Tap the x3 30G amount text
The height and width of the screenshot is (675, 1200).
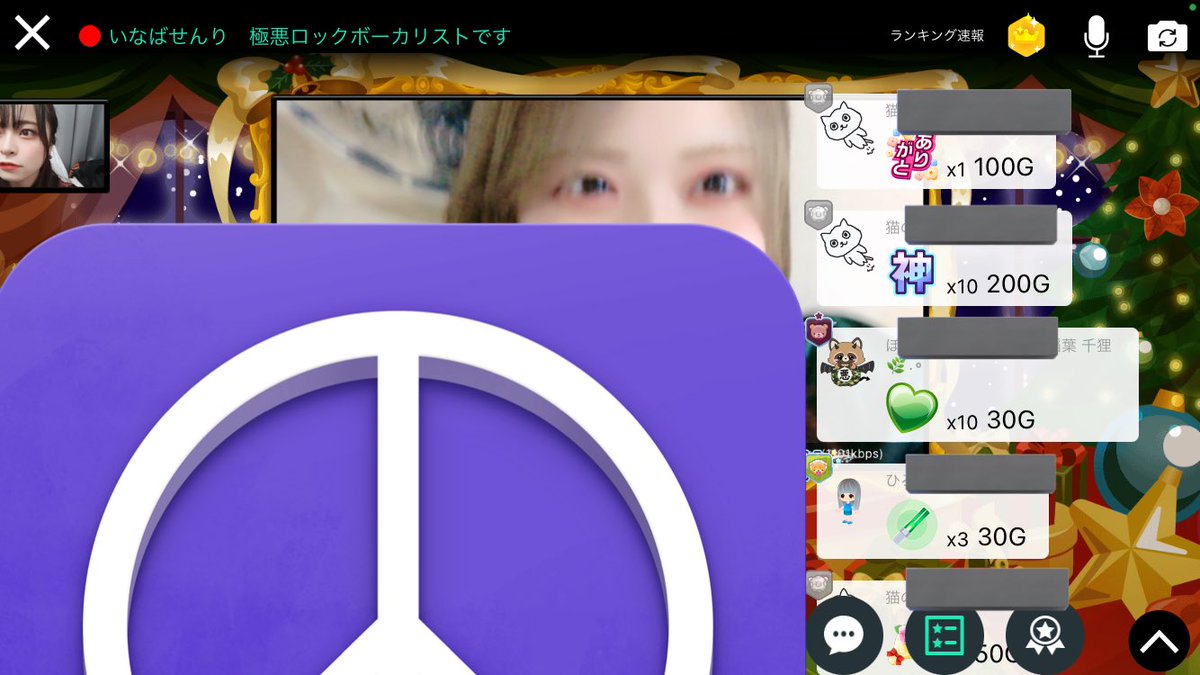click(x=986, y=538)
